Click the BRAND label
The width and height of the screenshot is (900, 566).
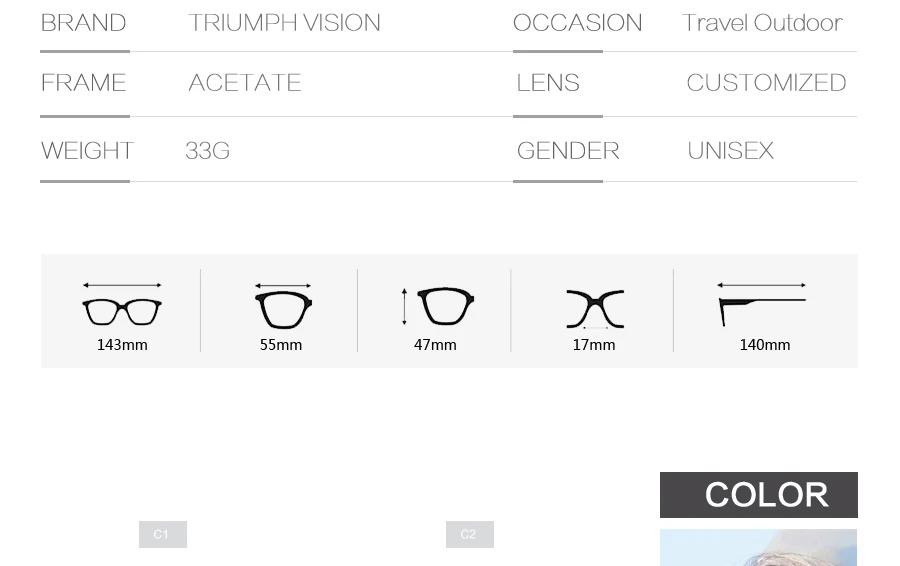point(84,23)
